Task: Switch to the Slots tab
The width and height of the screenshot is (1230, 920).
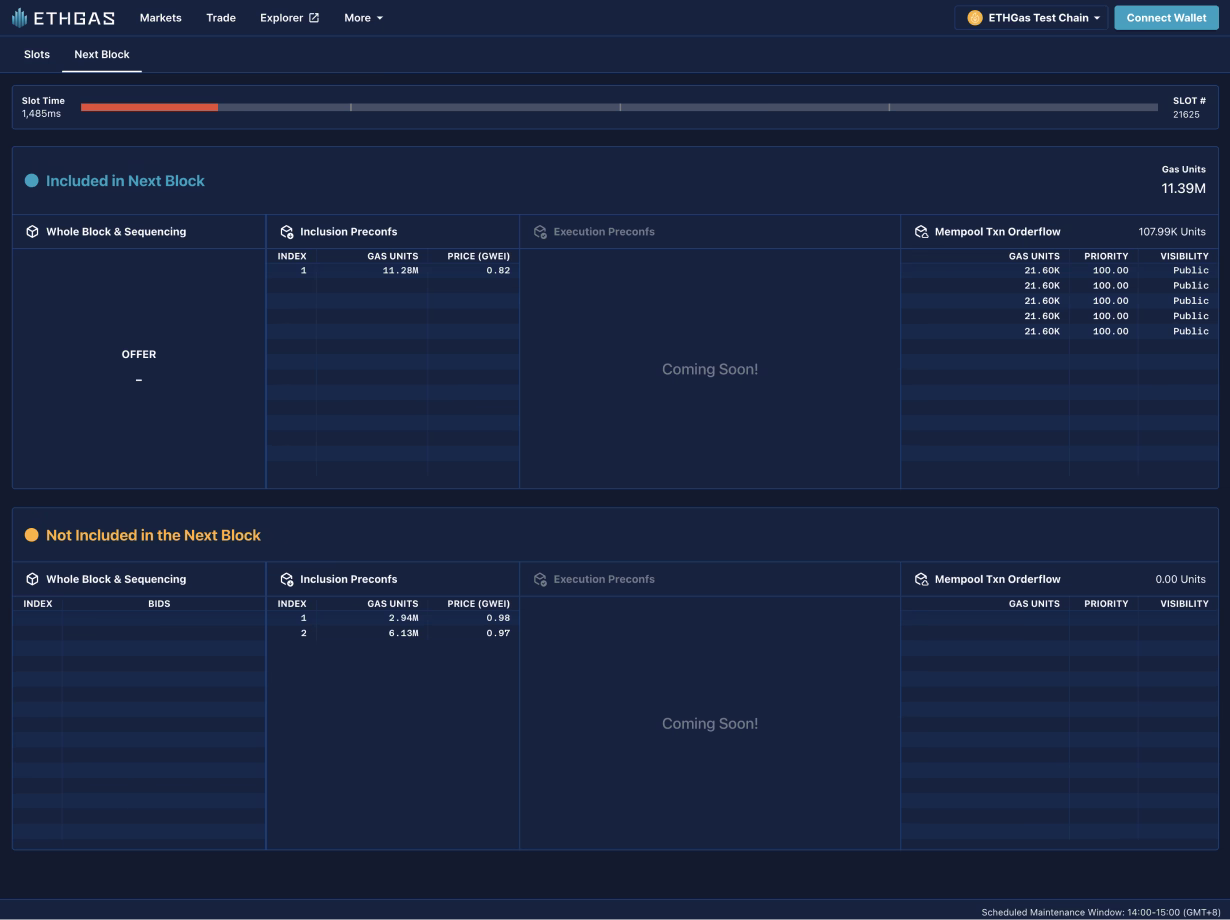Action: click(37, 54)
